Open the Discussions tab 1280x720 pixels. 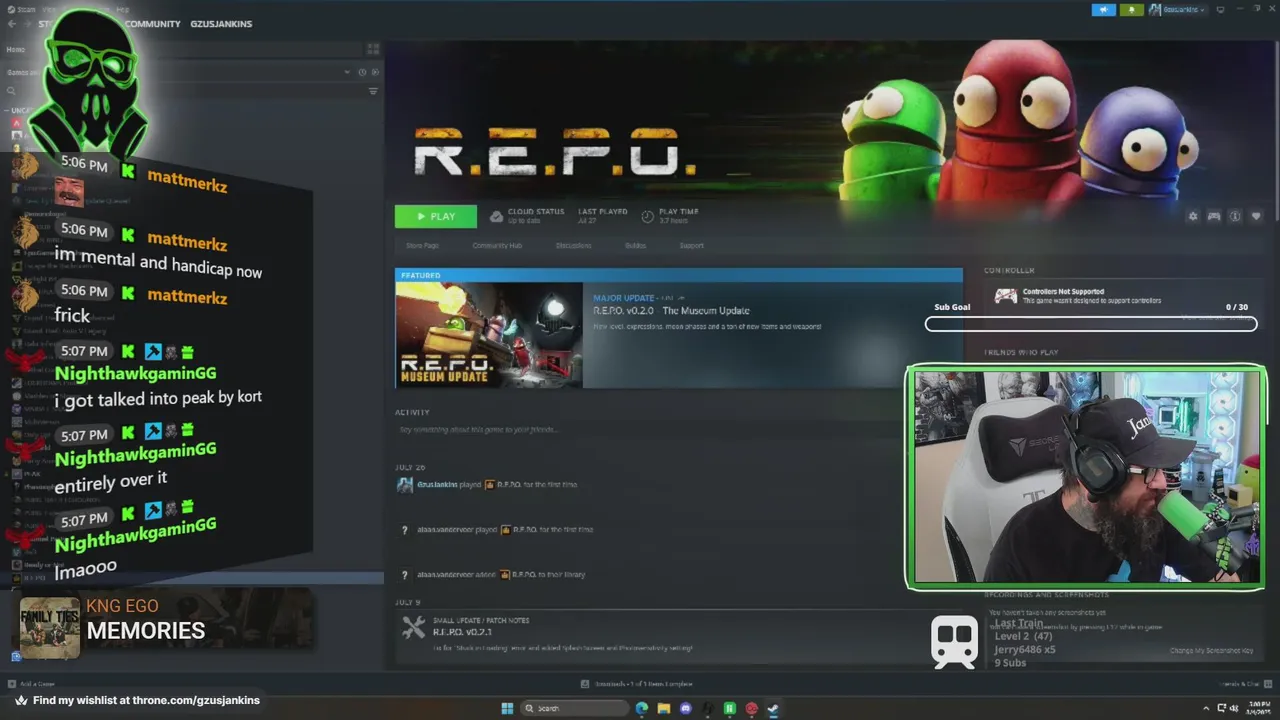574,245
